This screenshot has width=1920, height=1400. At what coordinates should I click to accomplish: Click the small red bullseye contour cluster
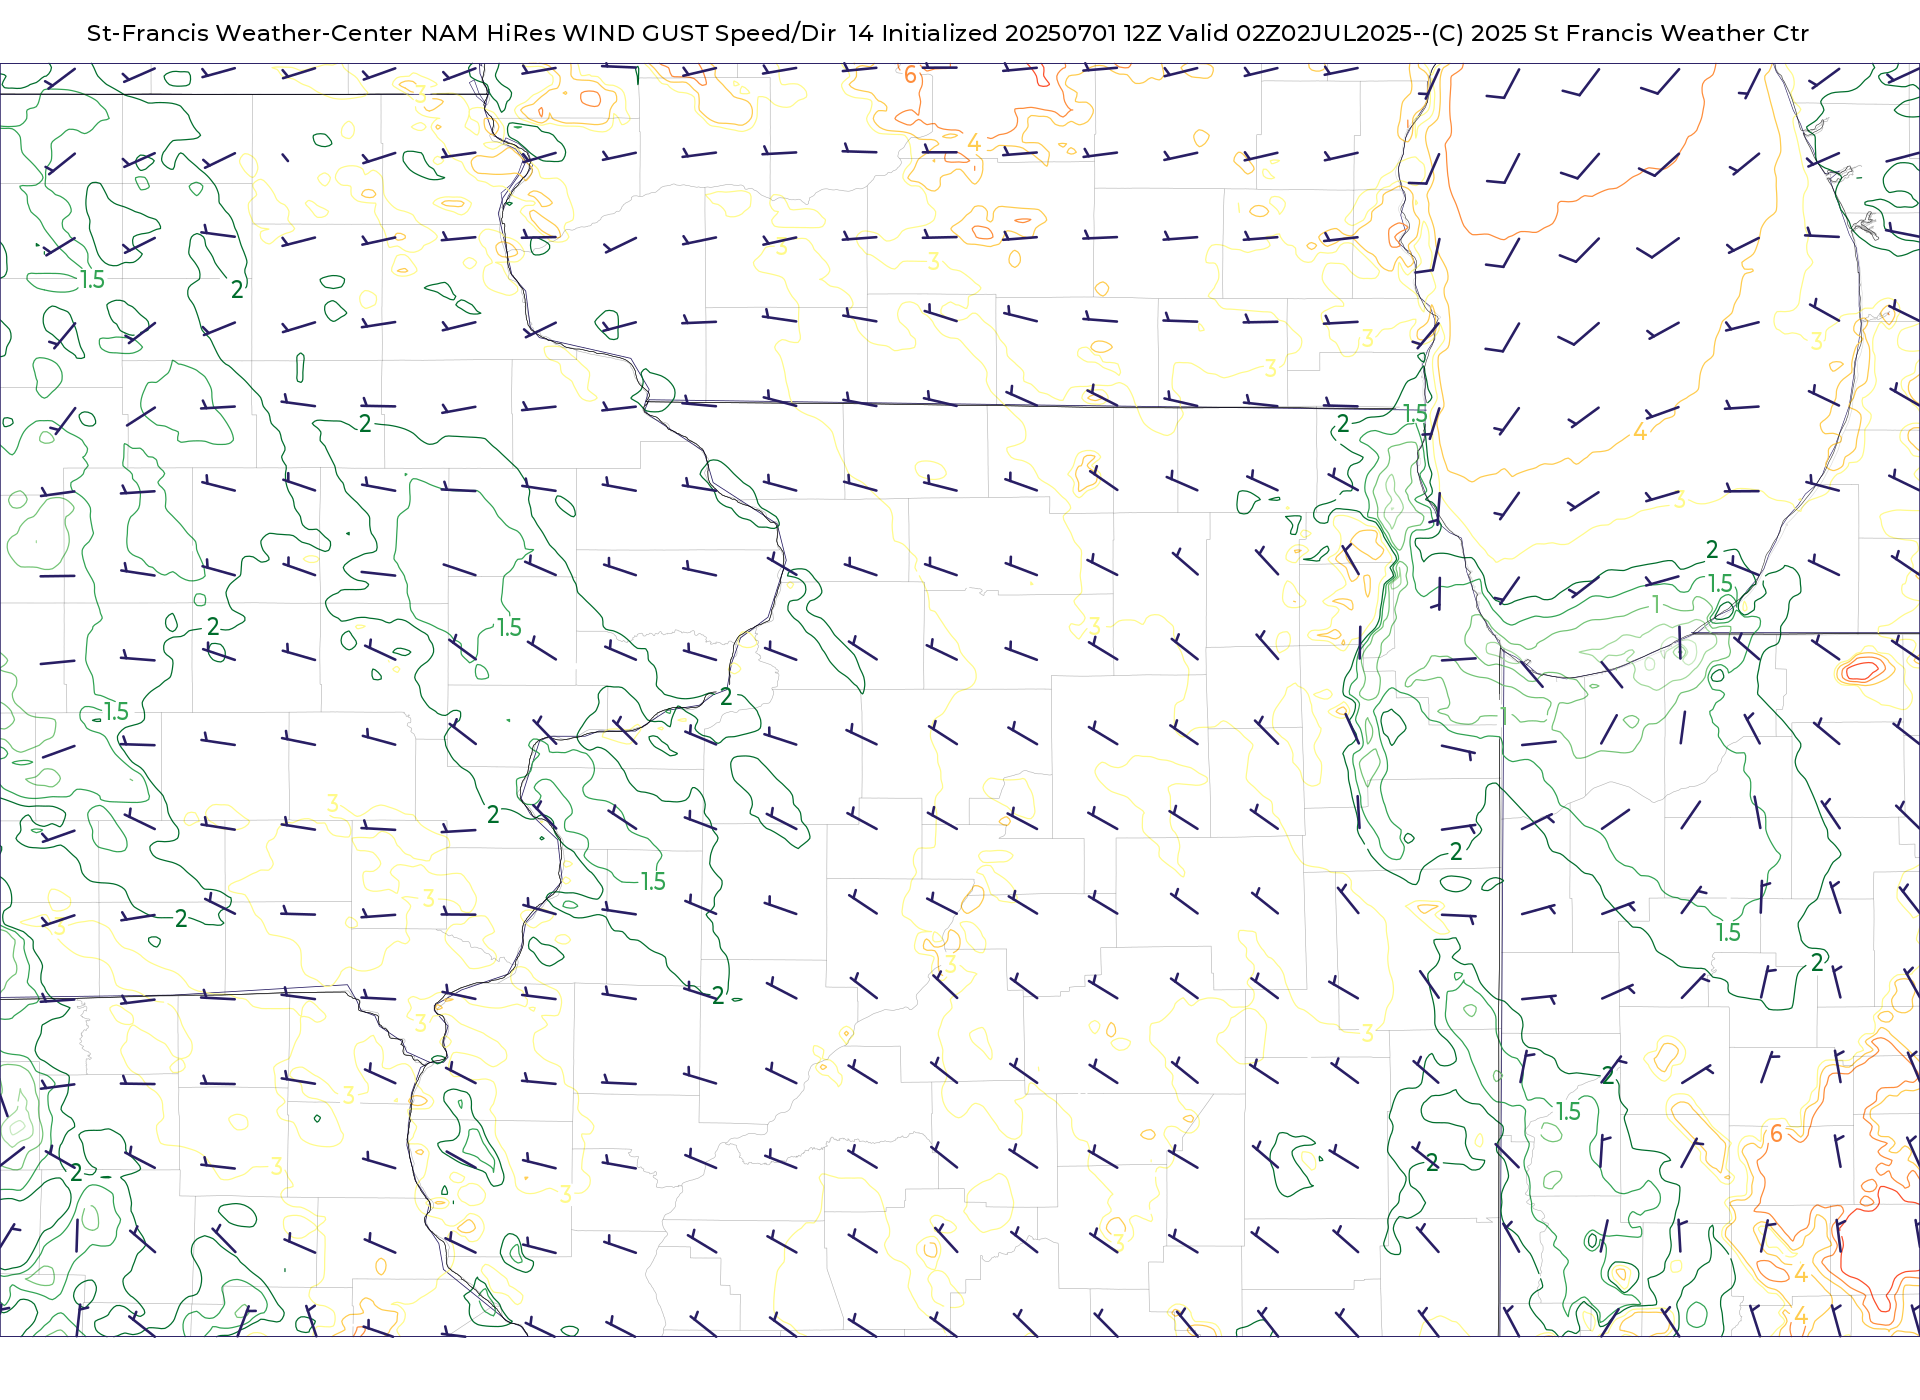pyautogui.click(x=1863, y=668)
